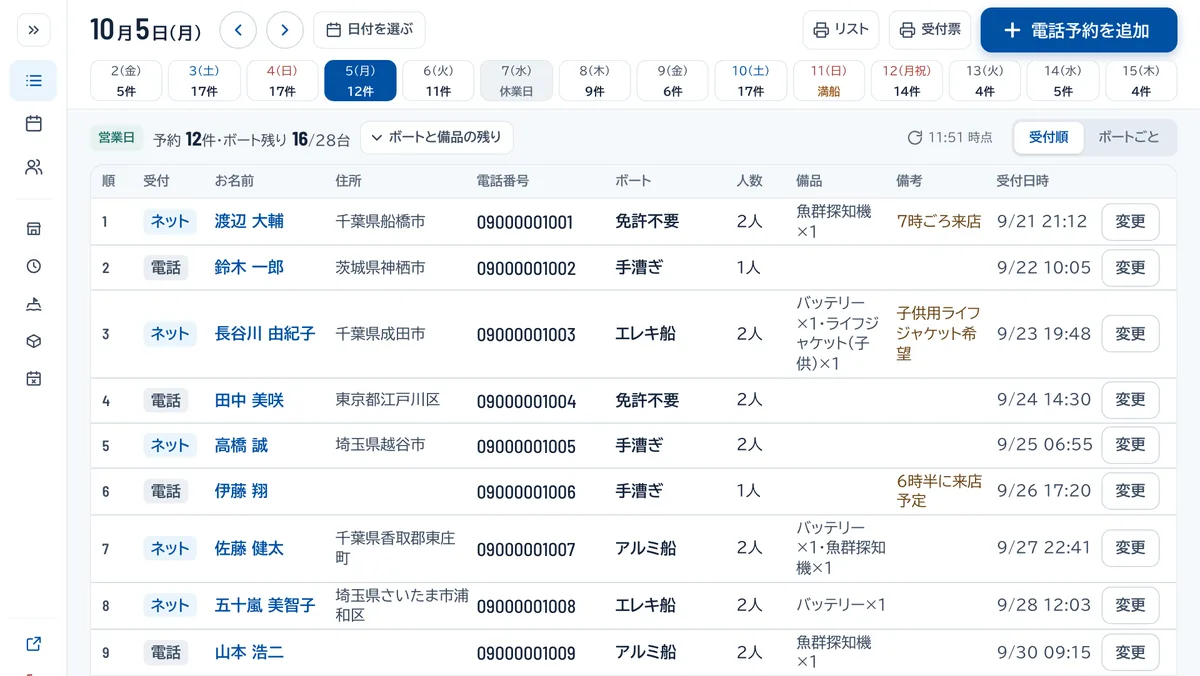Go to the previous day with the left arrow
Image resolution: width=1200 pixels, height=676 pixels.
(238, 30)
